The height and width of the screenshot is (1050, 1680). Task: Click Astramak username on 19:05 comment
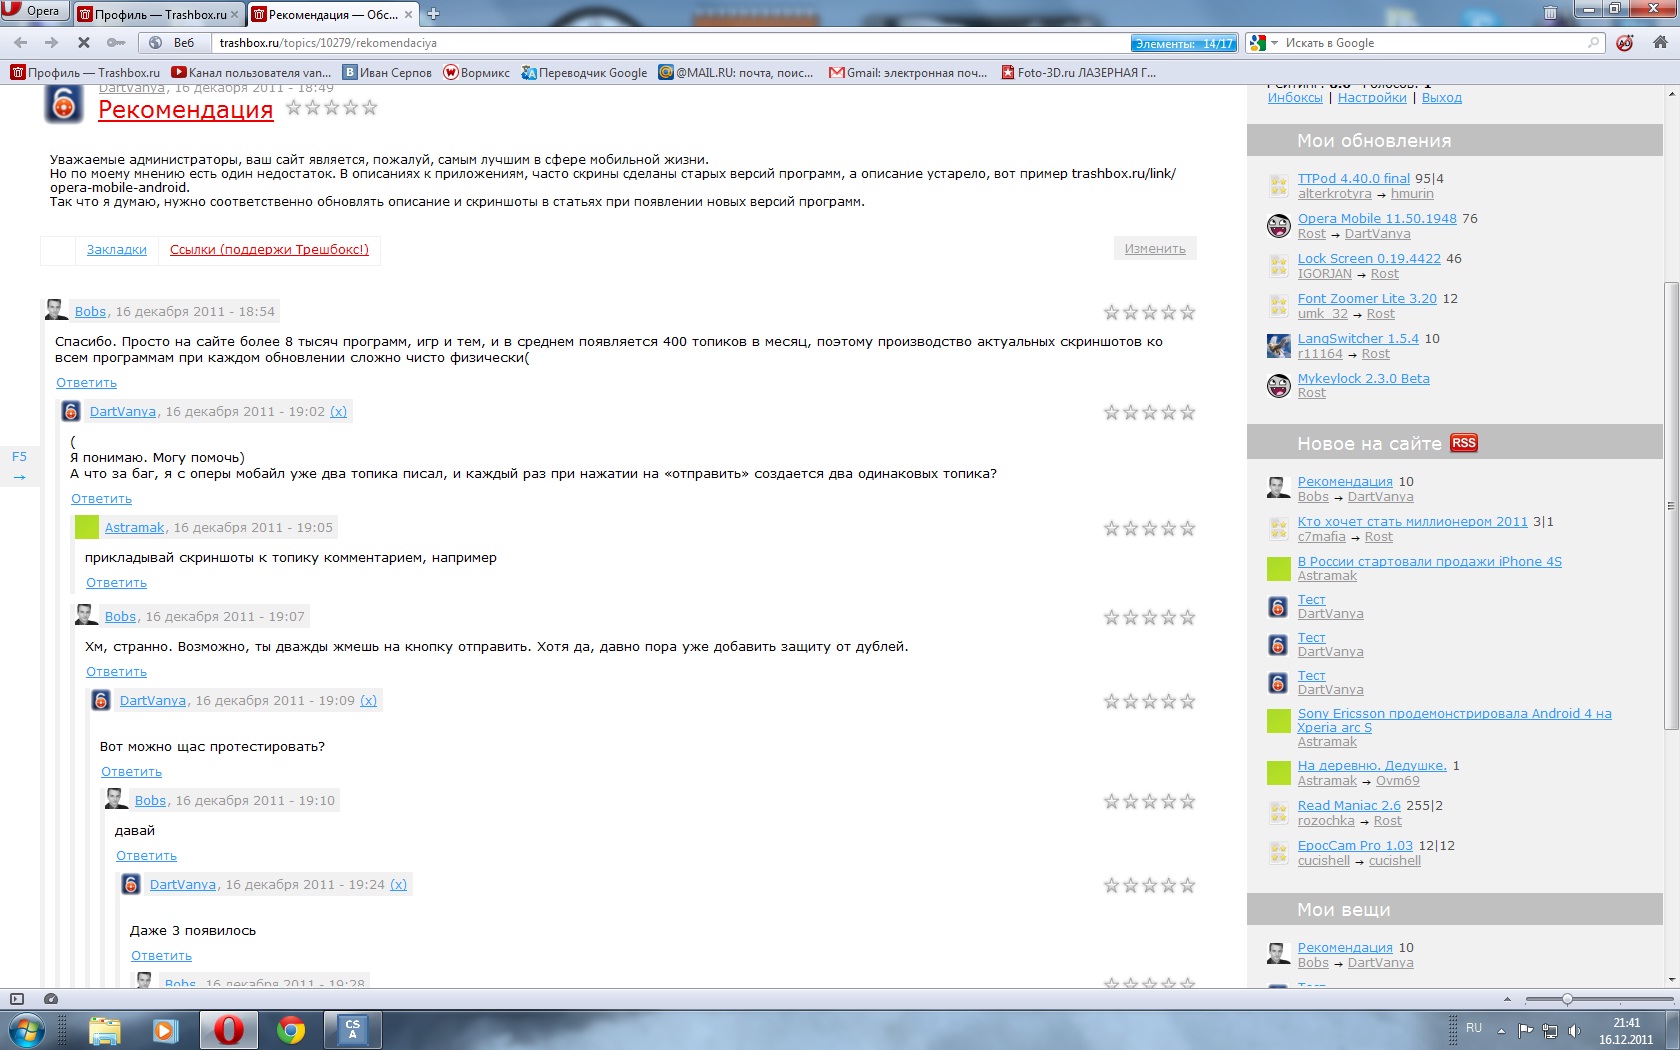[134, 528]
